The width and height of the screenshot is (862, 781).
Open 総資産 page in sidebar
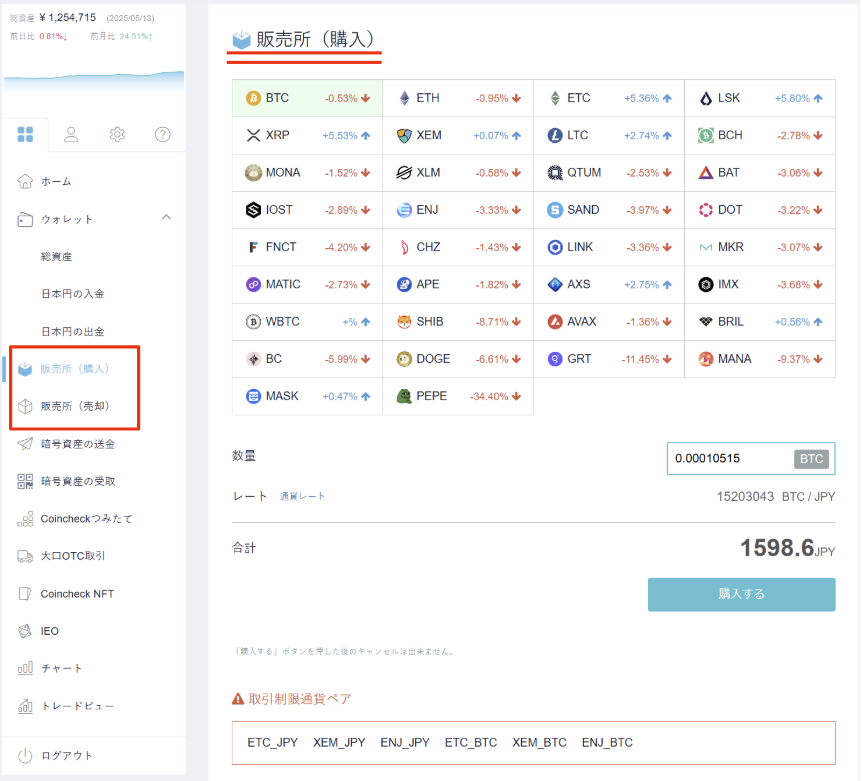[x=56, y=257]
